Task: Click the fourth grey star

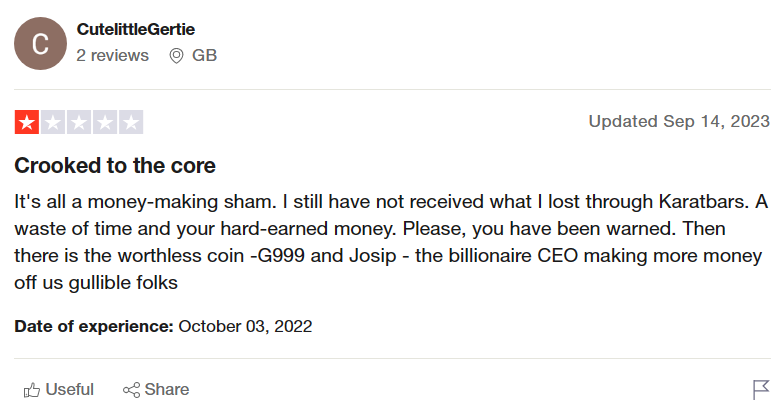Action: pos(105,122)
